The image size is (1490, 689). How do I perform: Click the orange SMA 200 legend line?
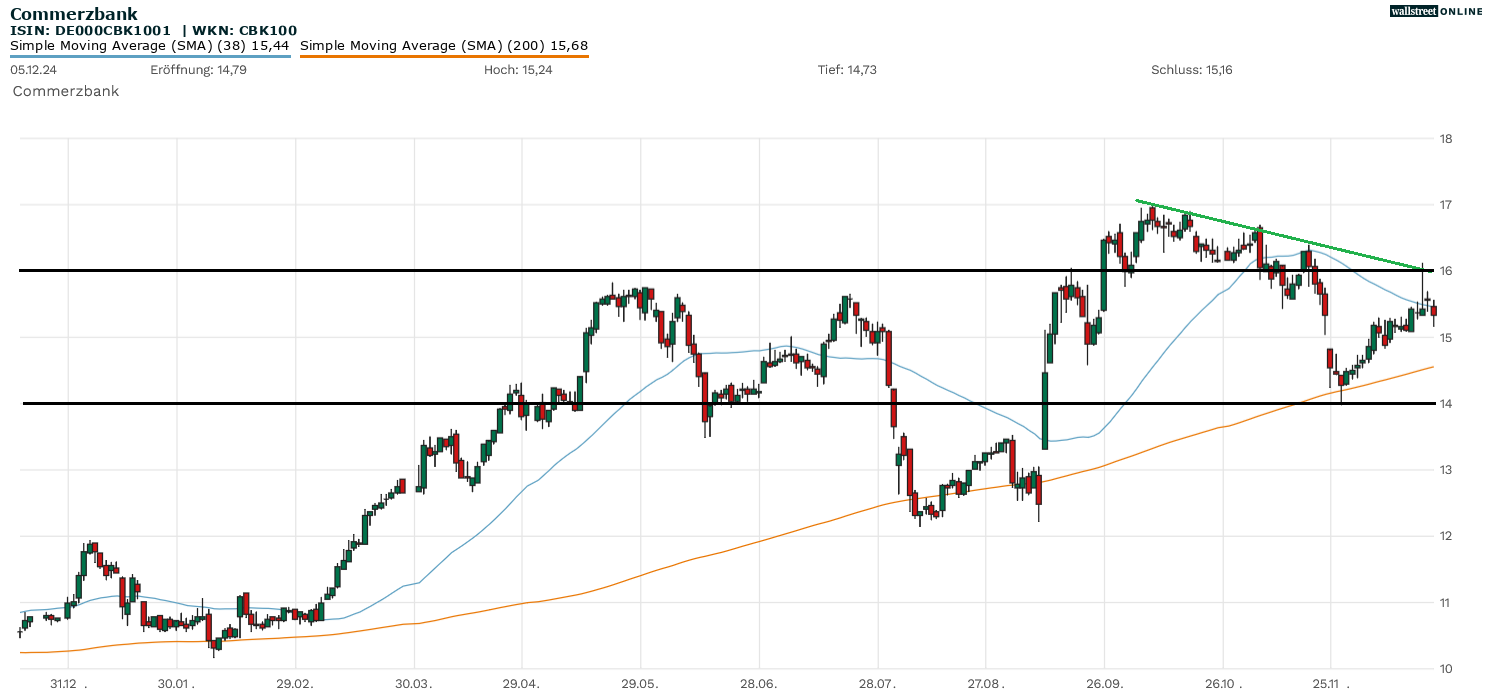click(444, 56)
